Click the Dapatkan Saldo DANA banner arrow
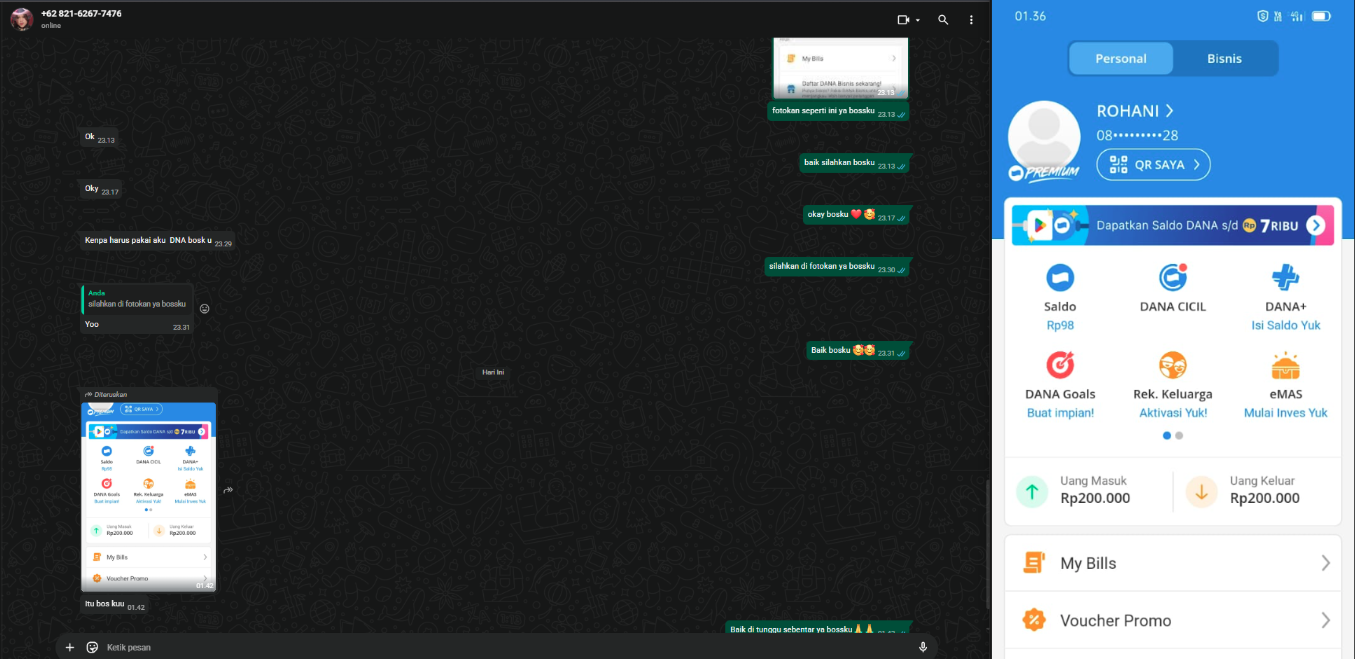1355x659 pixels. click(1315, 226)
